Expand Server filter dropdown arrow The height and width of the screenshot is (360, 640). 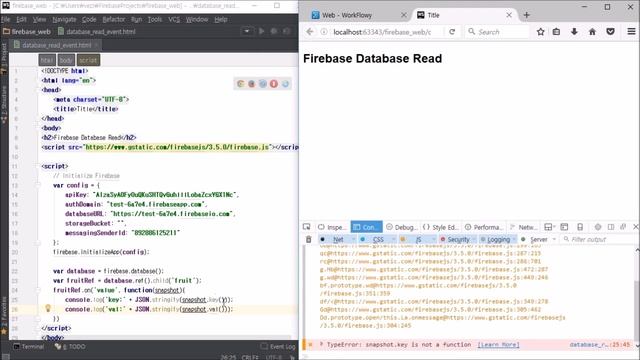[x=554, y=239]
